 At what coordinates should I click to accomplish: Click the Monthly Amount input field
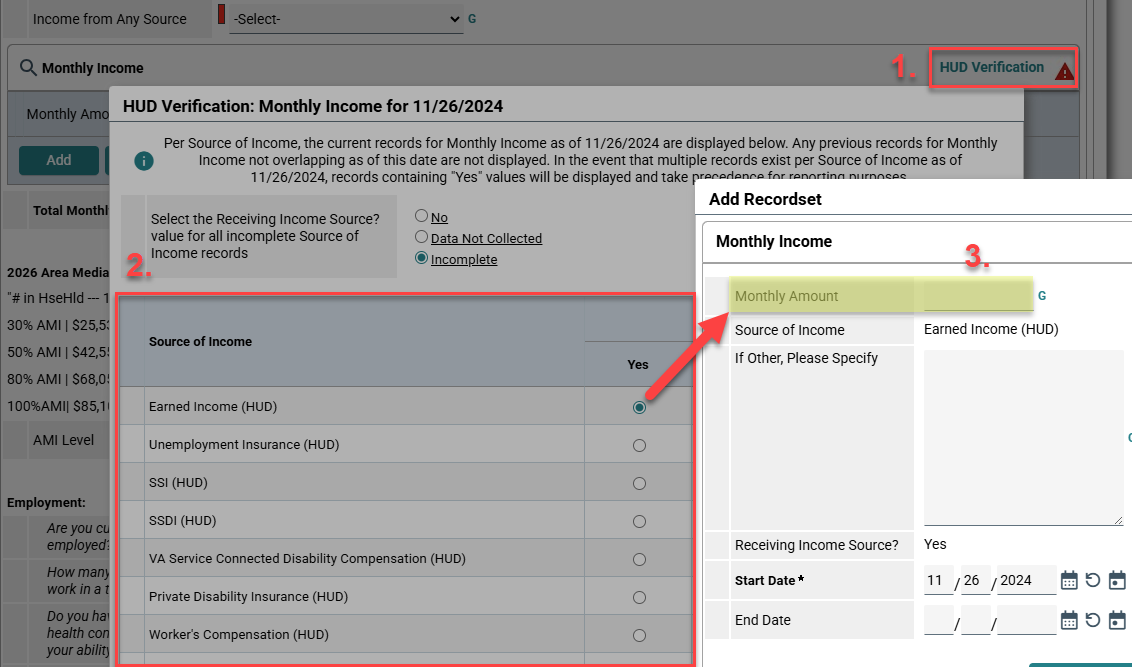[x=978, y=296]
